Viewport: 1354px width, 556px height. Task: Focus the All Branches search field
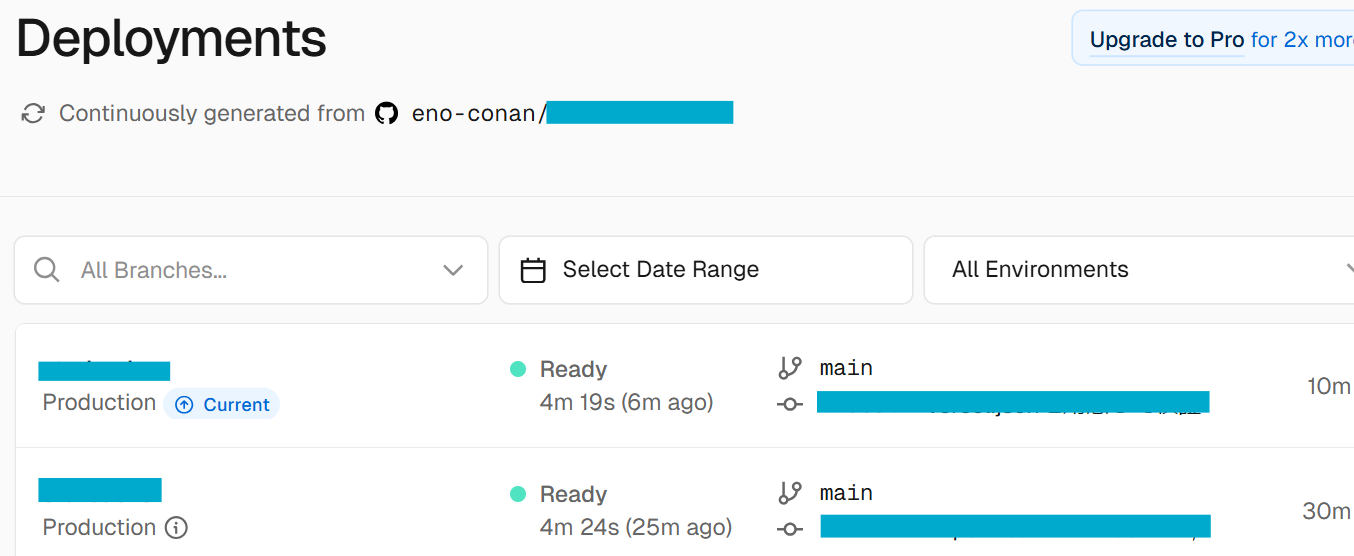pyautogui.click(x=240, y=270)
